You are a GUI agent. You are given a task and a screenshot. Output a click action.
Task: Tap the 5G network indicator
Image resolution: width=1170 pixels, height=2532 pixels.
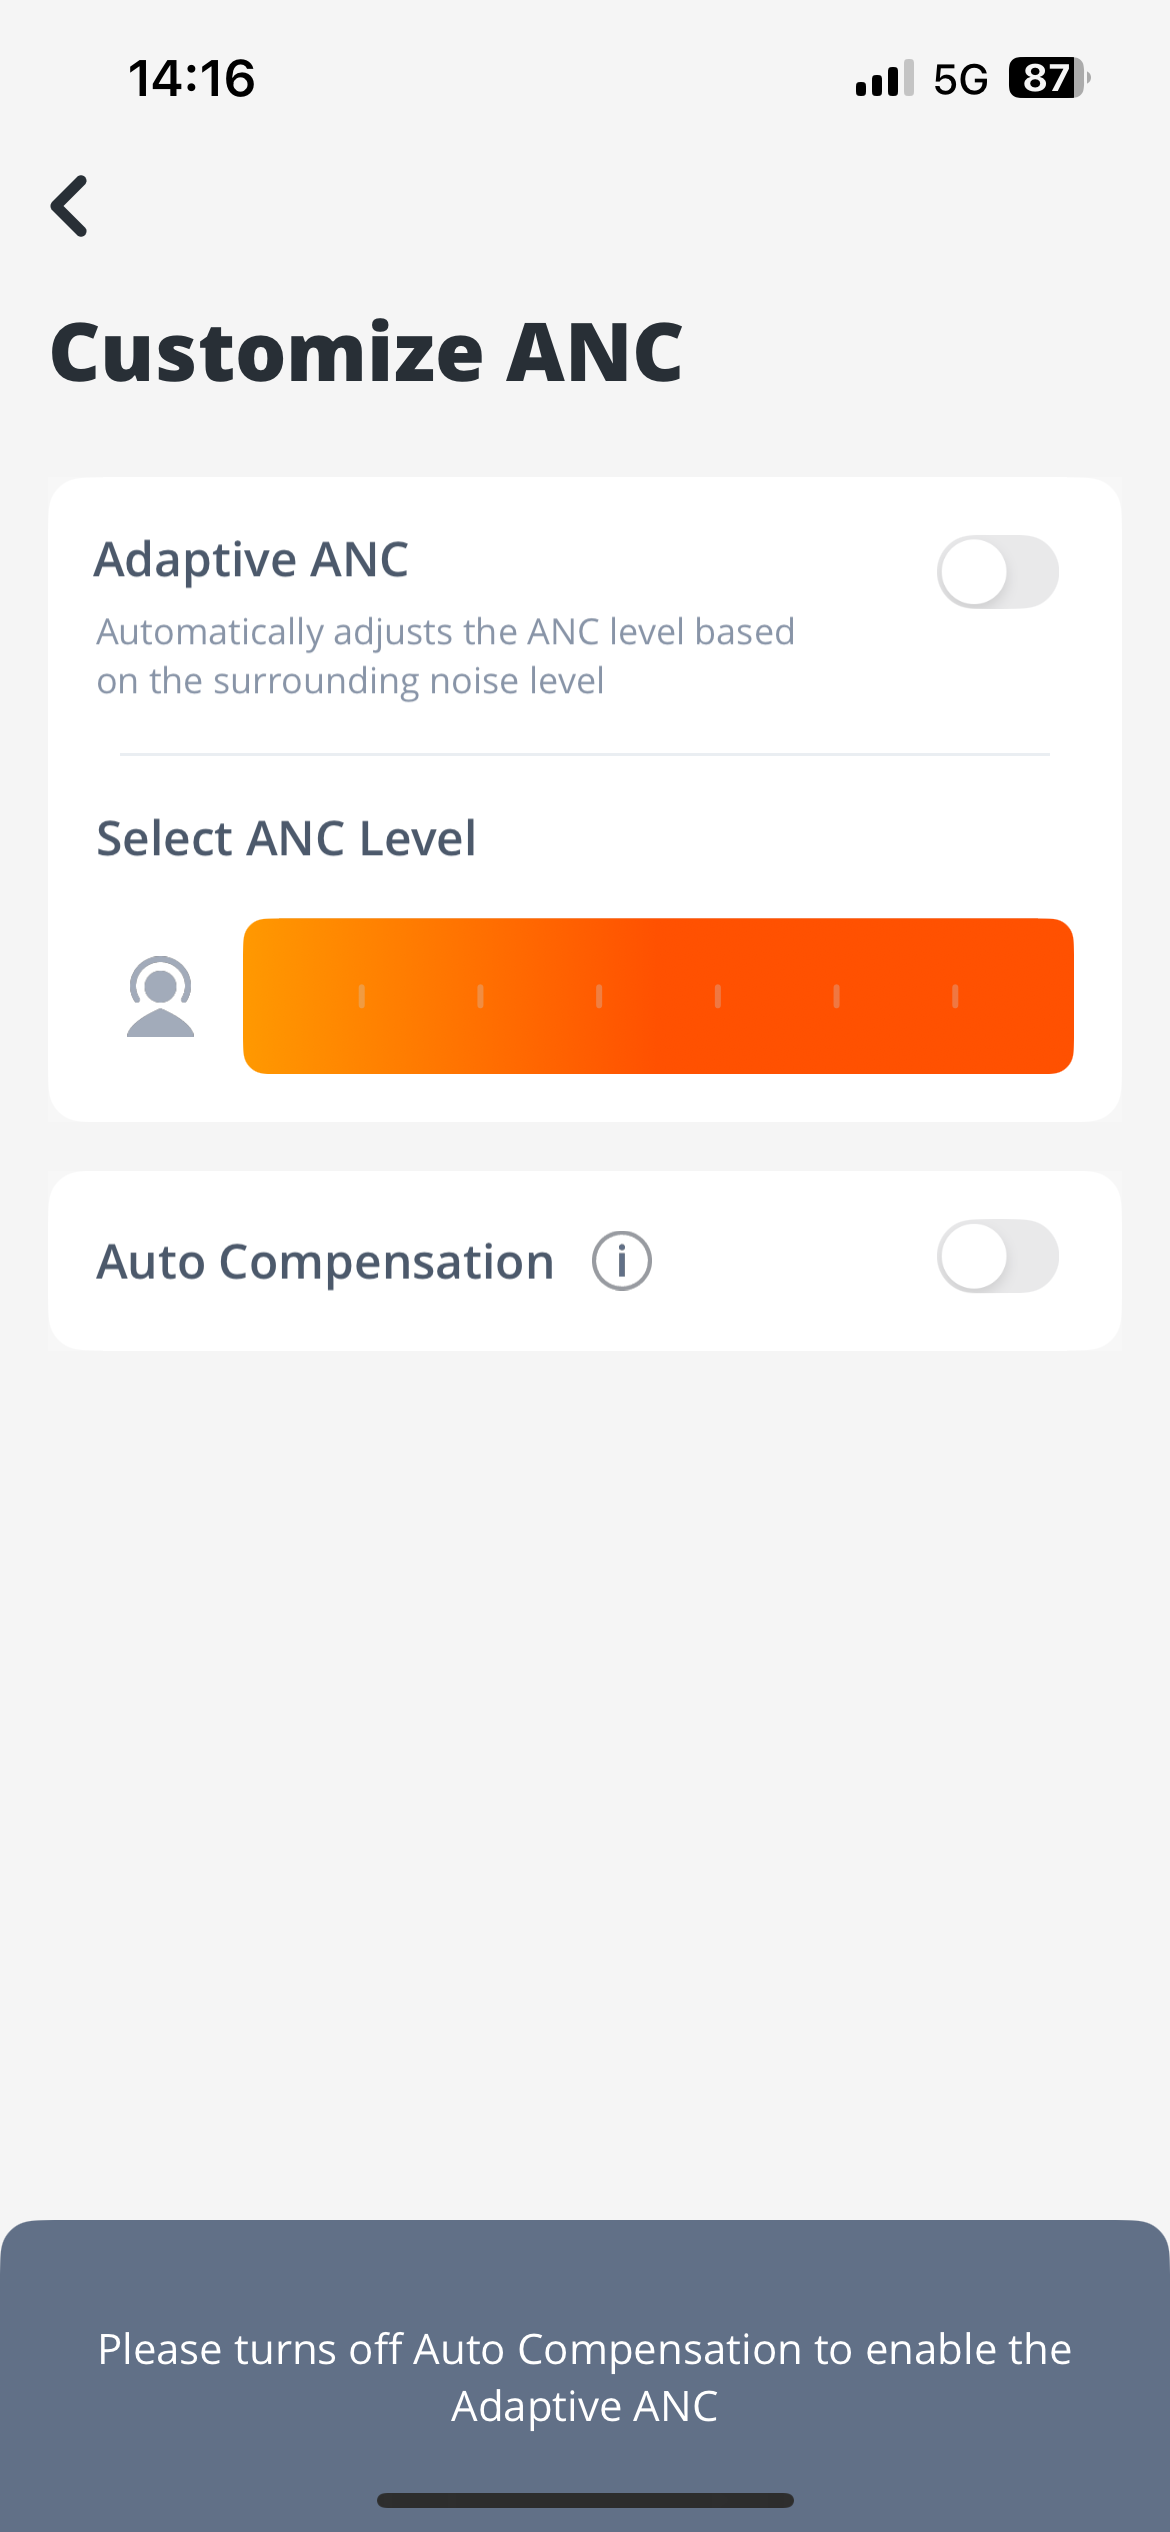pyautogui.click(x=960, y=79)
